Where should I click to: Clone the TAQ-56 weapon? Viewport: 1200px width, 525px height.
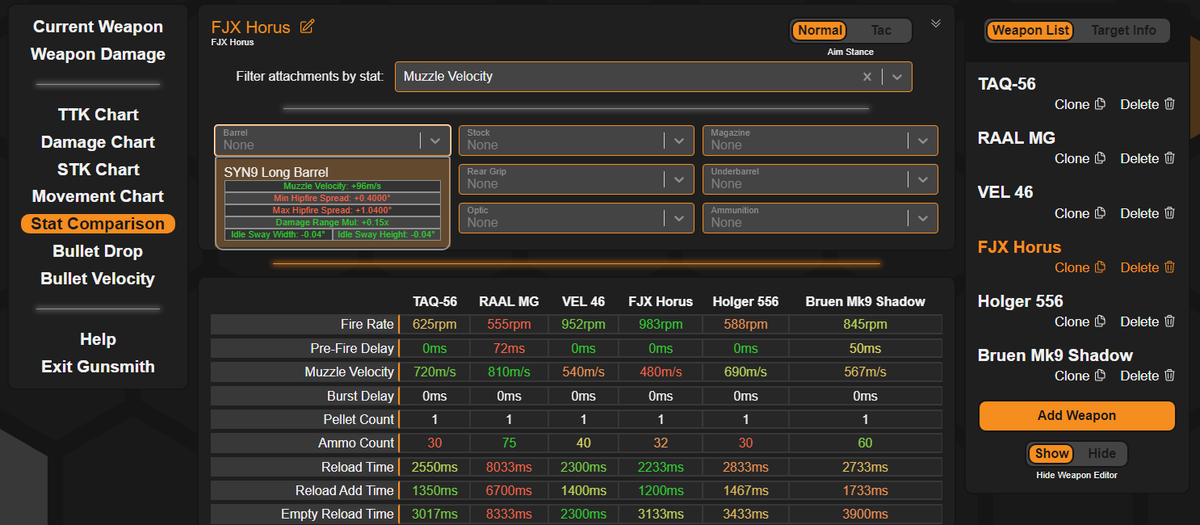pos(1079,104)
